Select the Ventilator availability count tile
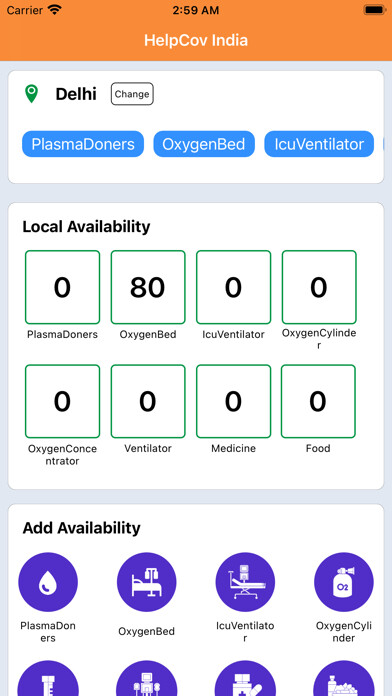The width and height of the screenshot is (392, 696). point(148,401)
